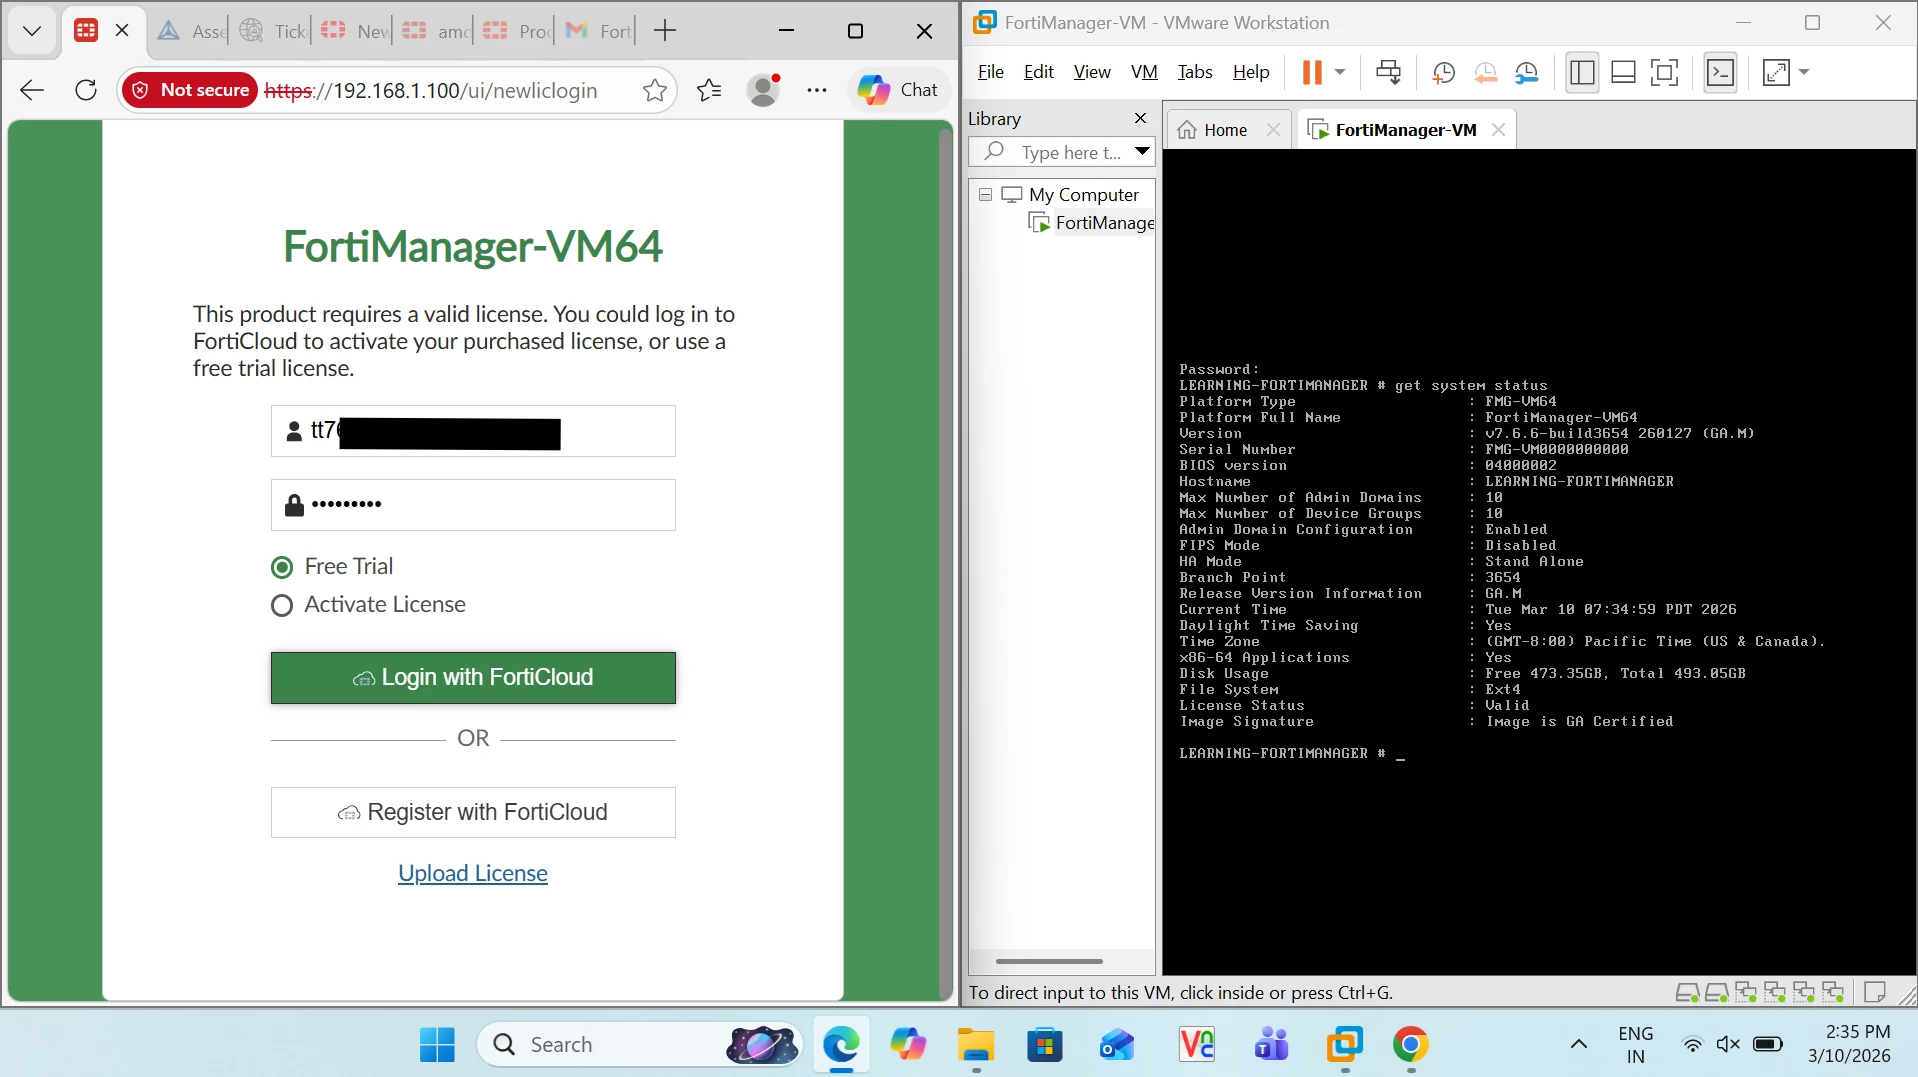Open Edge settings and more menu
Viewport: 1918px width, 1077px height.
(x=817, y=90)
